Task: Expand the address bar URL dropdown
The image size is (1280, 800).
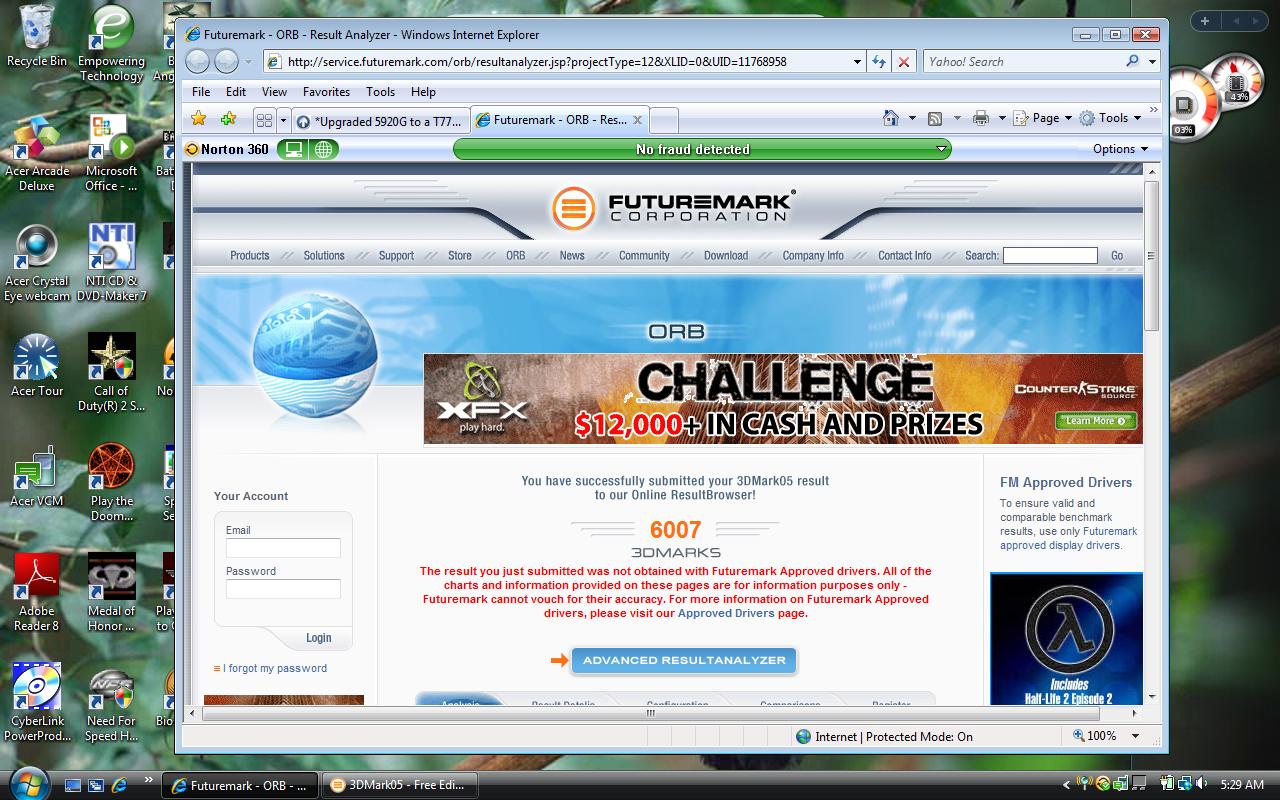Action: [857, 61]
